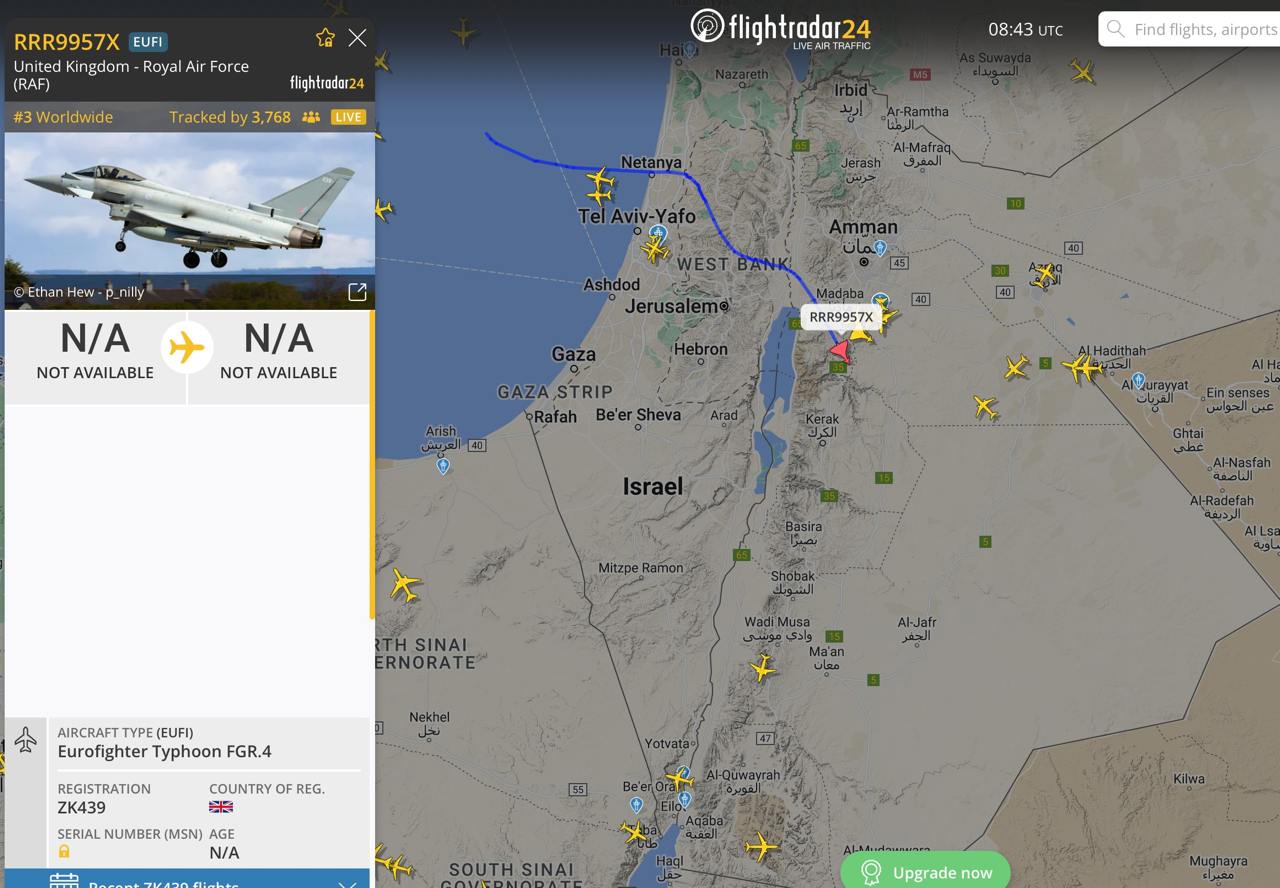Click the LIVE badge in panel header
This screenshot has width=1280, height=888.
(x=349, y=117)
